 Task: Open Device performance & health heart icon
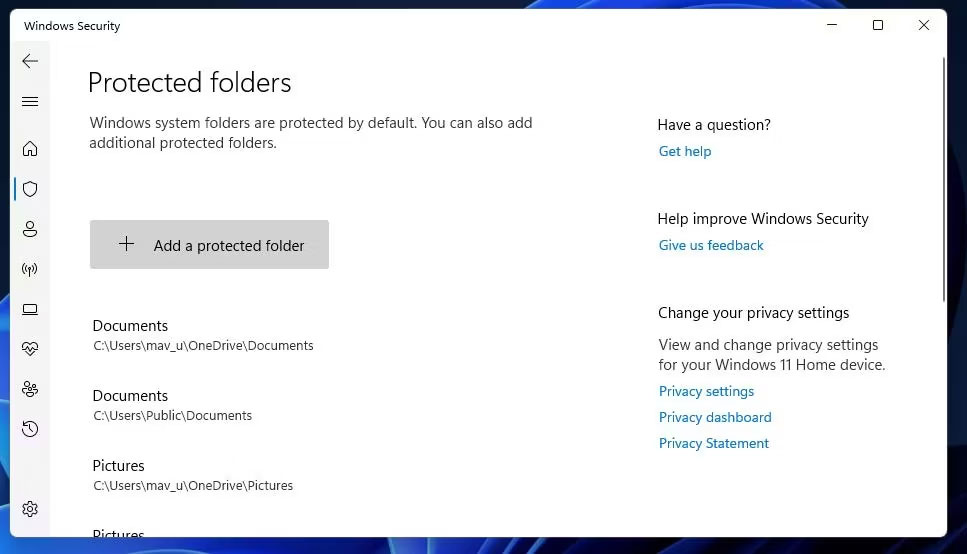(x=30, y=349)
